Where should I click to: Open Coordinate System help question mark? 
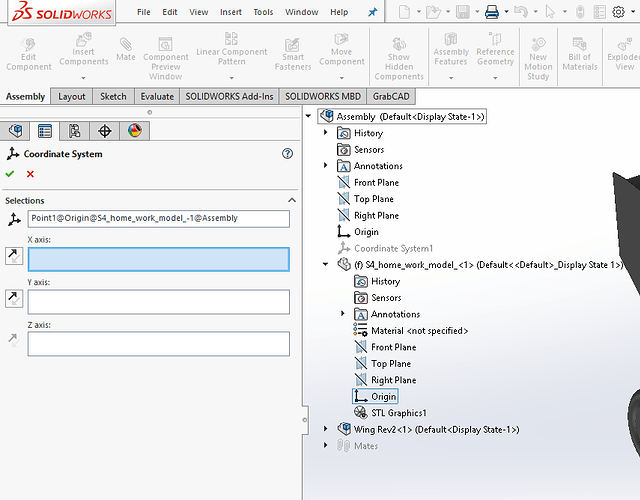point(288,154)
